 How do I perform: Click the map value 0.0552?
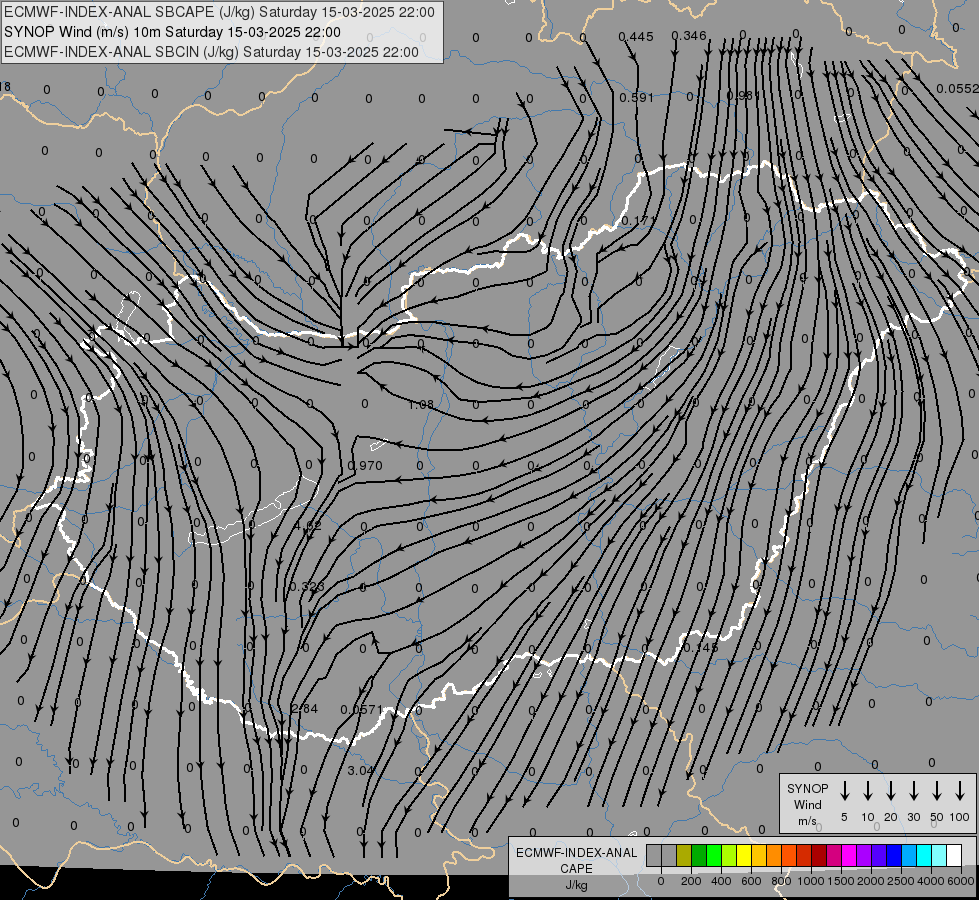click(957, 89)
